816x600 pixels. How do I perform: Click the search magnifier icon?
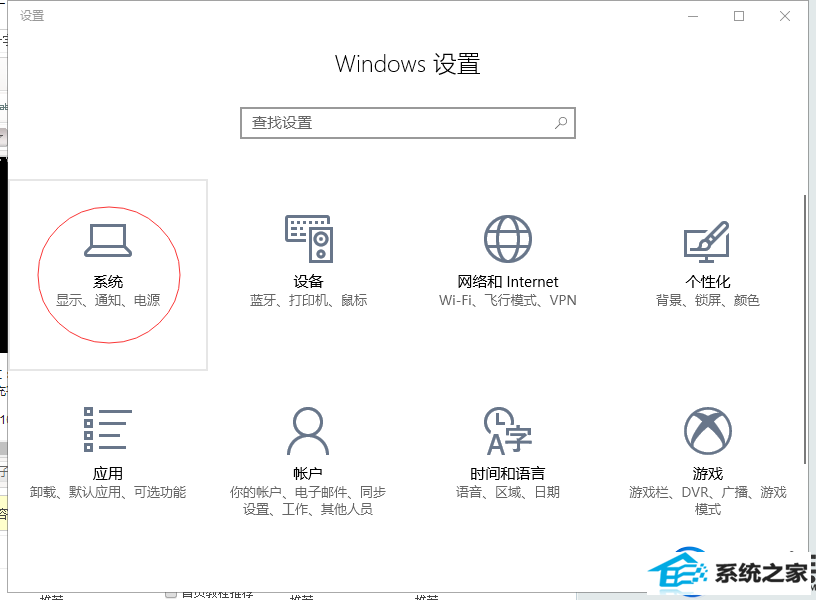[x=561, y=123]
